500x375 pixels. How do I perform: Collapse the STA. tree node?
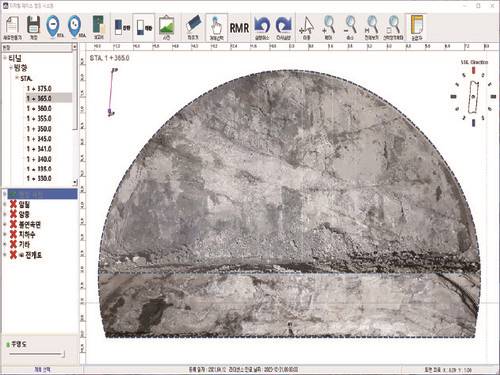[x=17, y=78]
